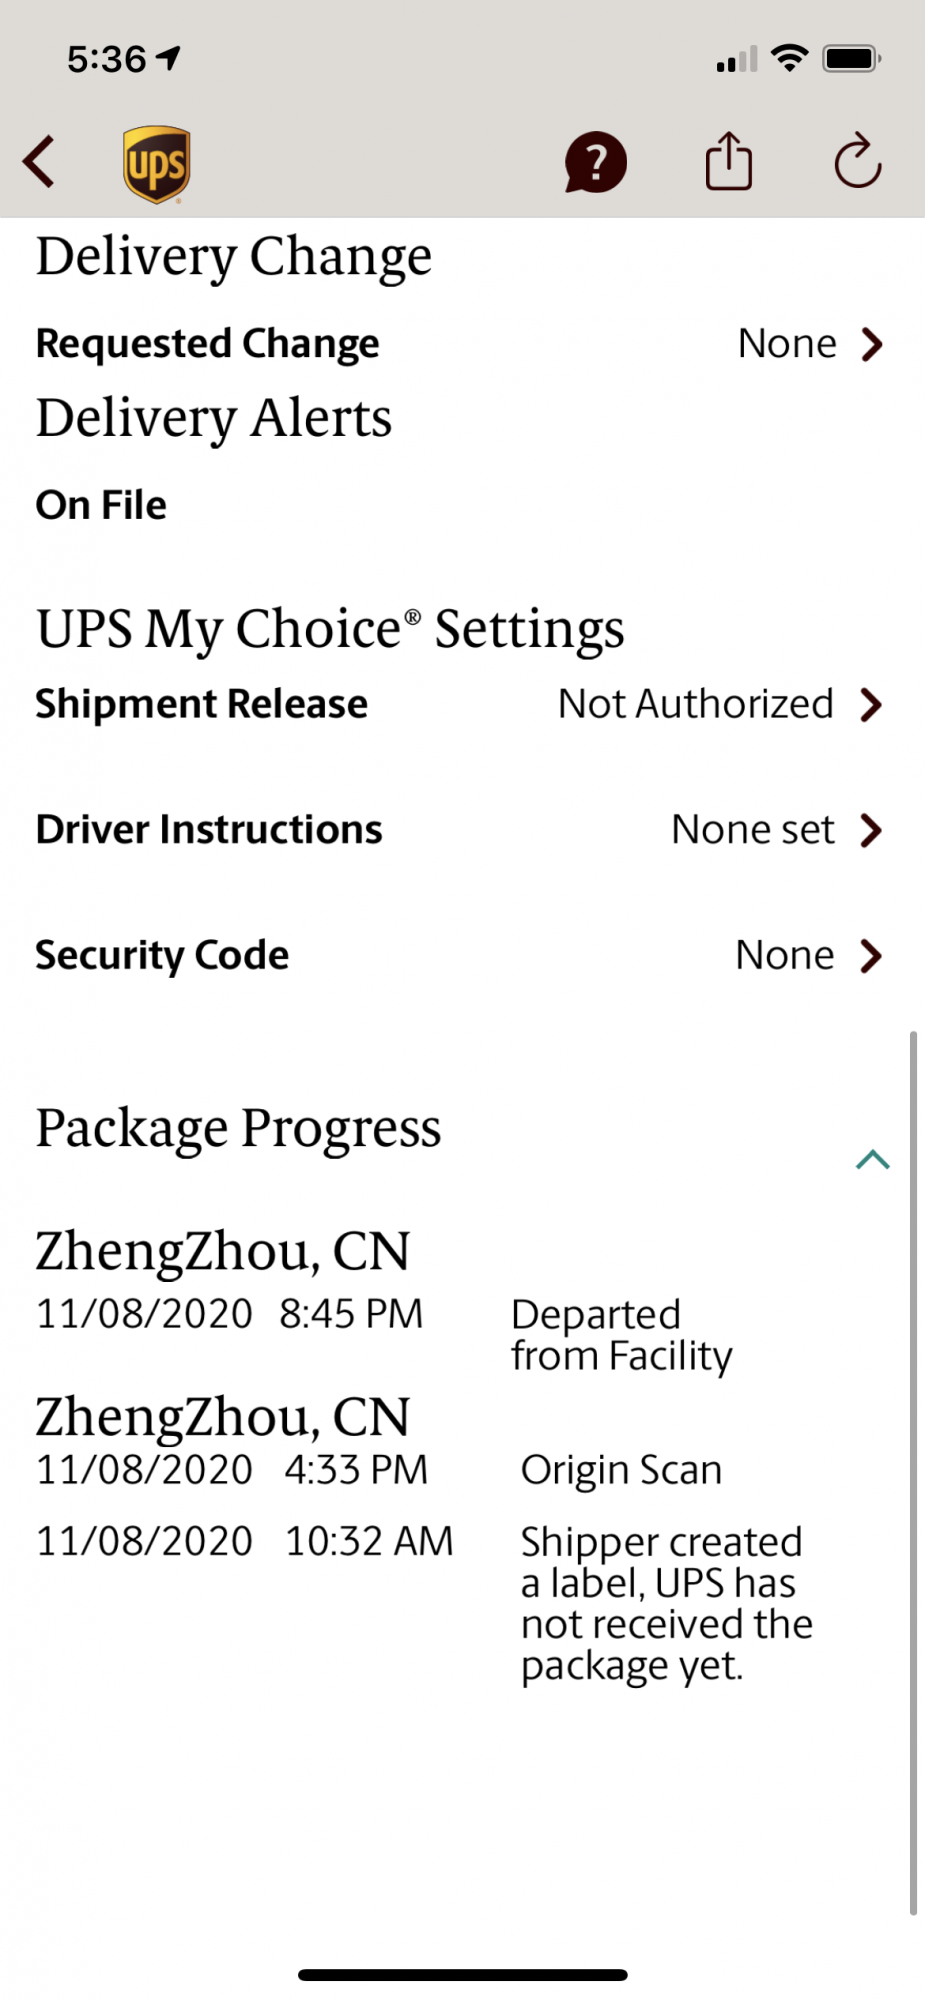Tap the On File delivery alerts text
Screen dimensions: 925x2000
coord(101,505)
